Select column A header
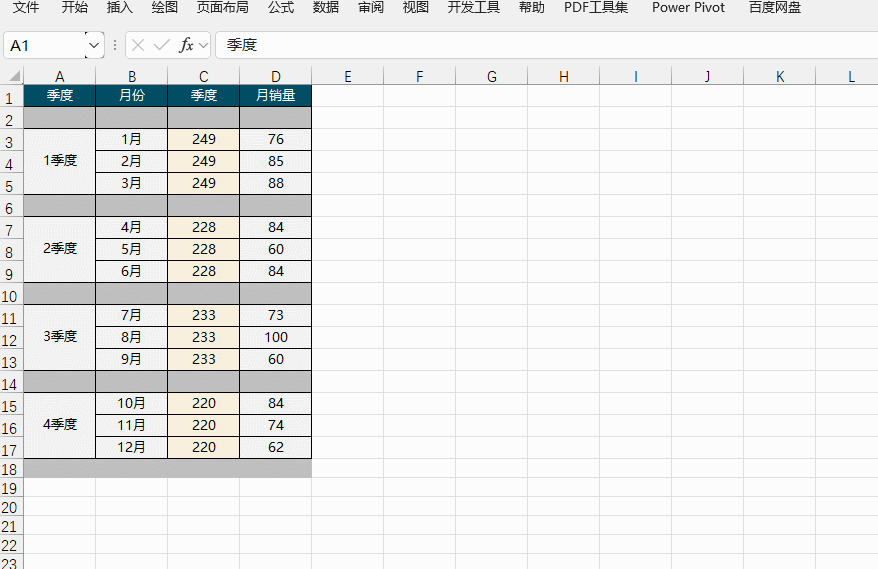 (x=59, y=76)
